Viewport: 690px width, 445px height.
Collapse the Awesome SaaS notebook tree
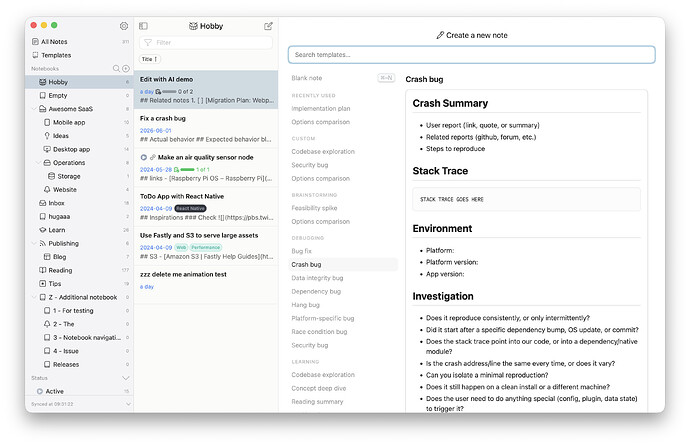[x=34, y=109]
